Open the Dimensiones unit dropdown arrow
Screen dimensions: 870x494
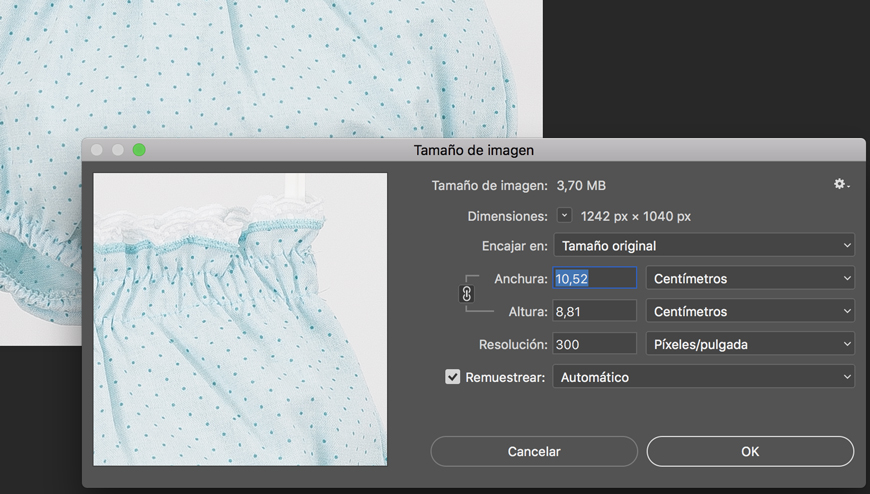point(564,215)
